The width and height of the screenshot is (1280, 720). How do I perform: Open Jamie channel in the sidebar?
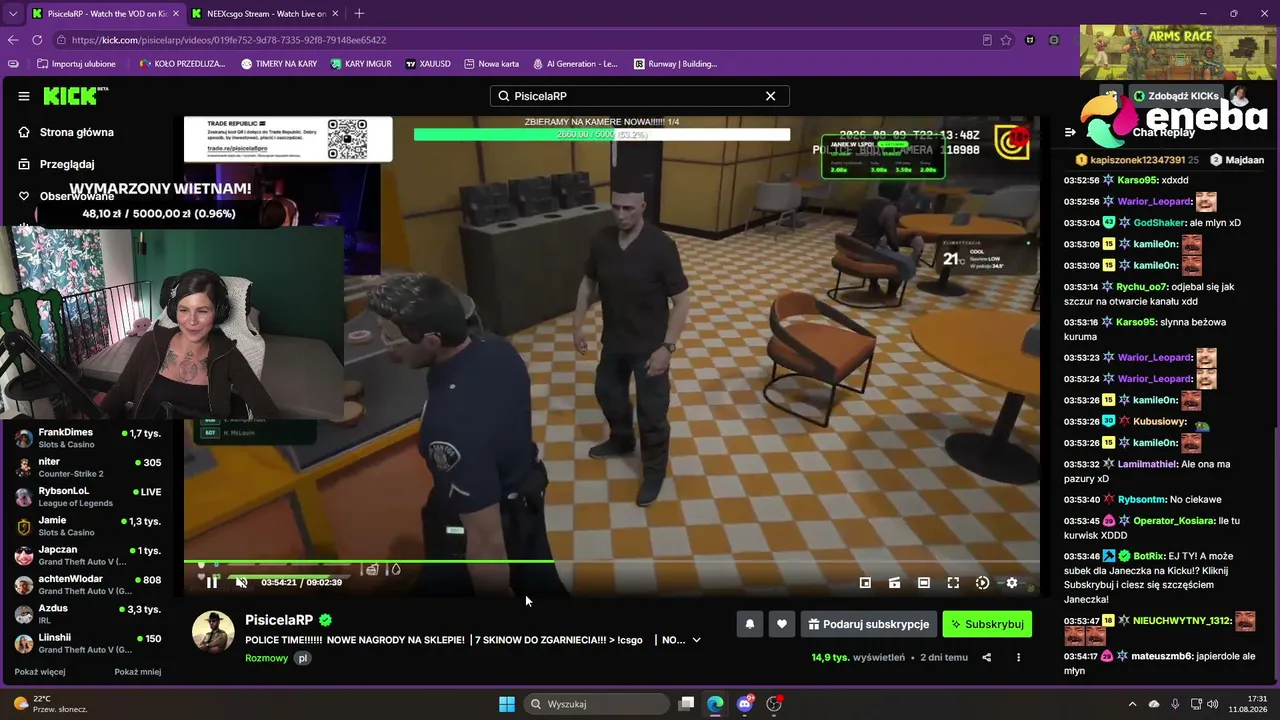pos(88,526)
